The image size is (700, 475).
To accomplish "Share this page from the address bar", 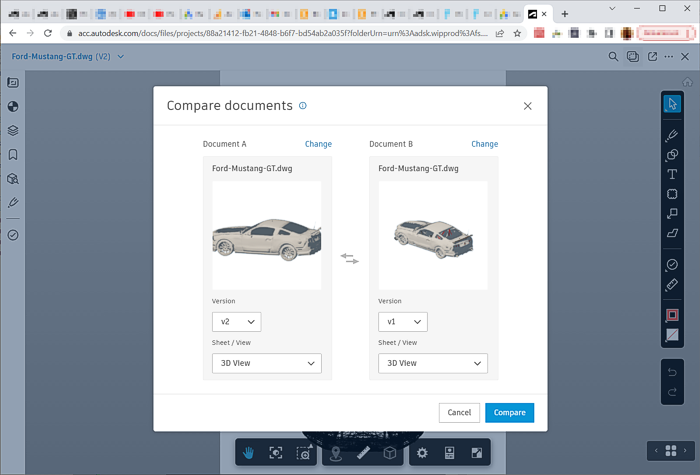I will (x=500, y=33).
